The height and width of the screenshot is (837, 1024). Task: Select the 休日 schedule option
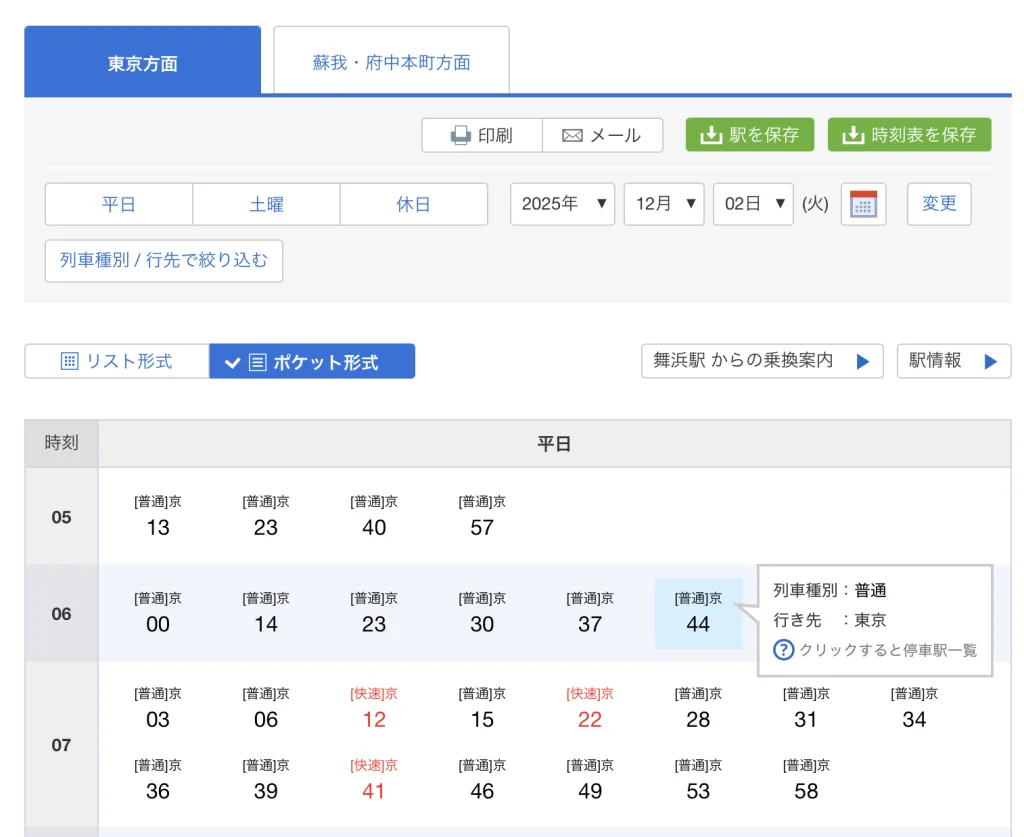tap(414, 204)
